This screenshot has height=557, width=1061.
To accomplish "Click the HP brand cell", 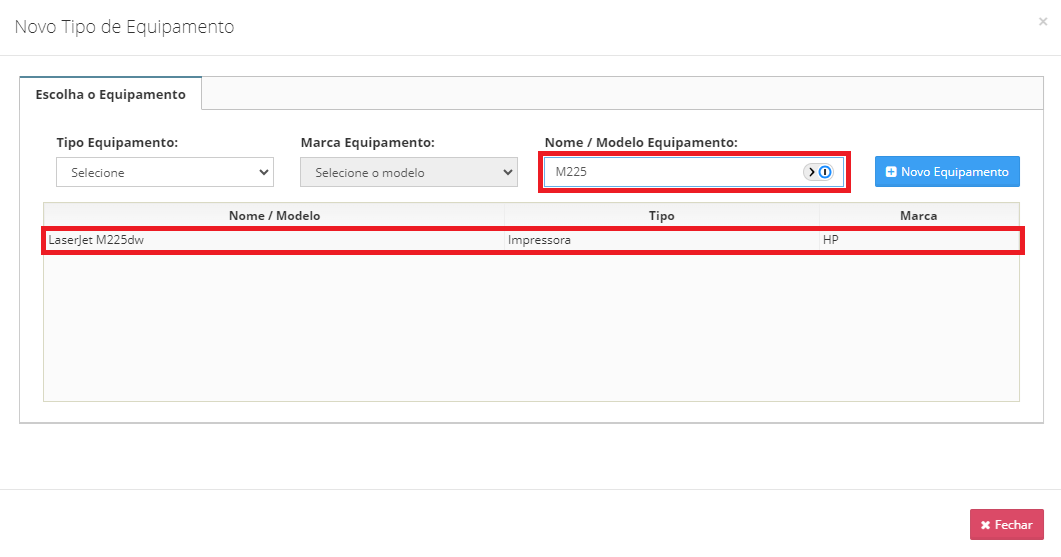I will 919,240.
